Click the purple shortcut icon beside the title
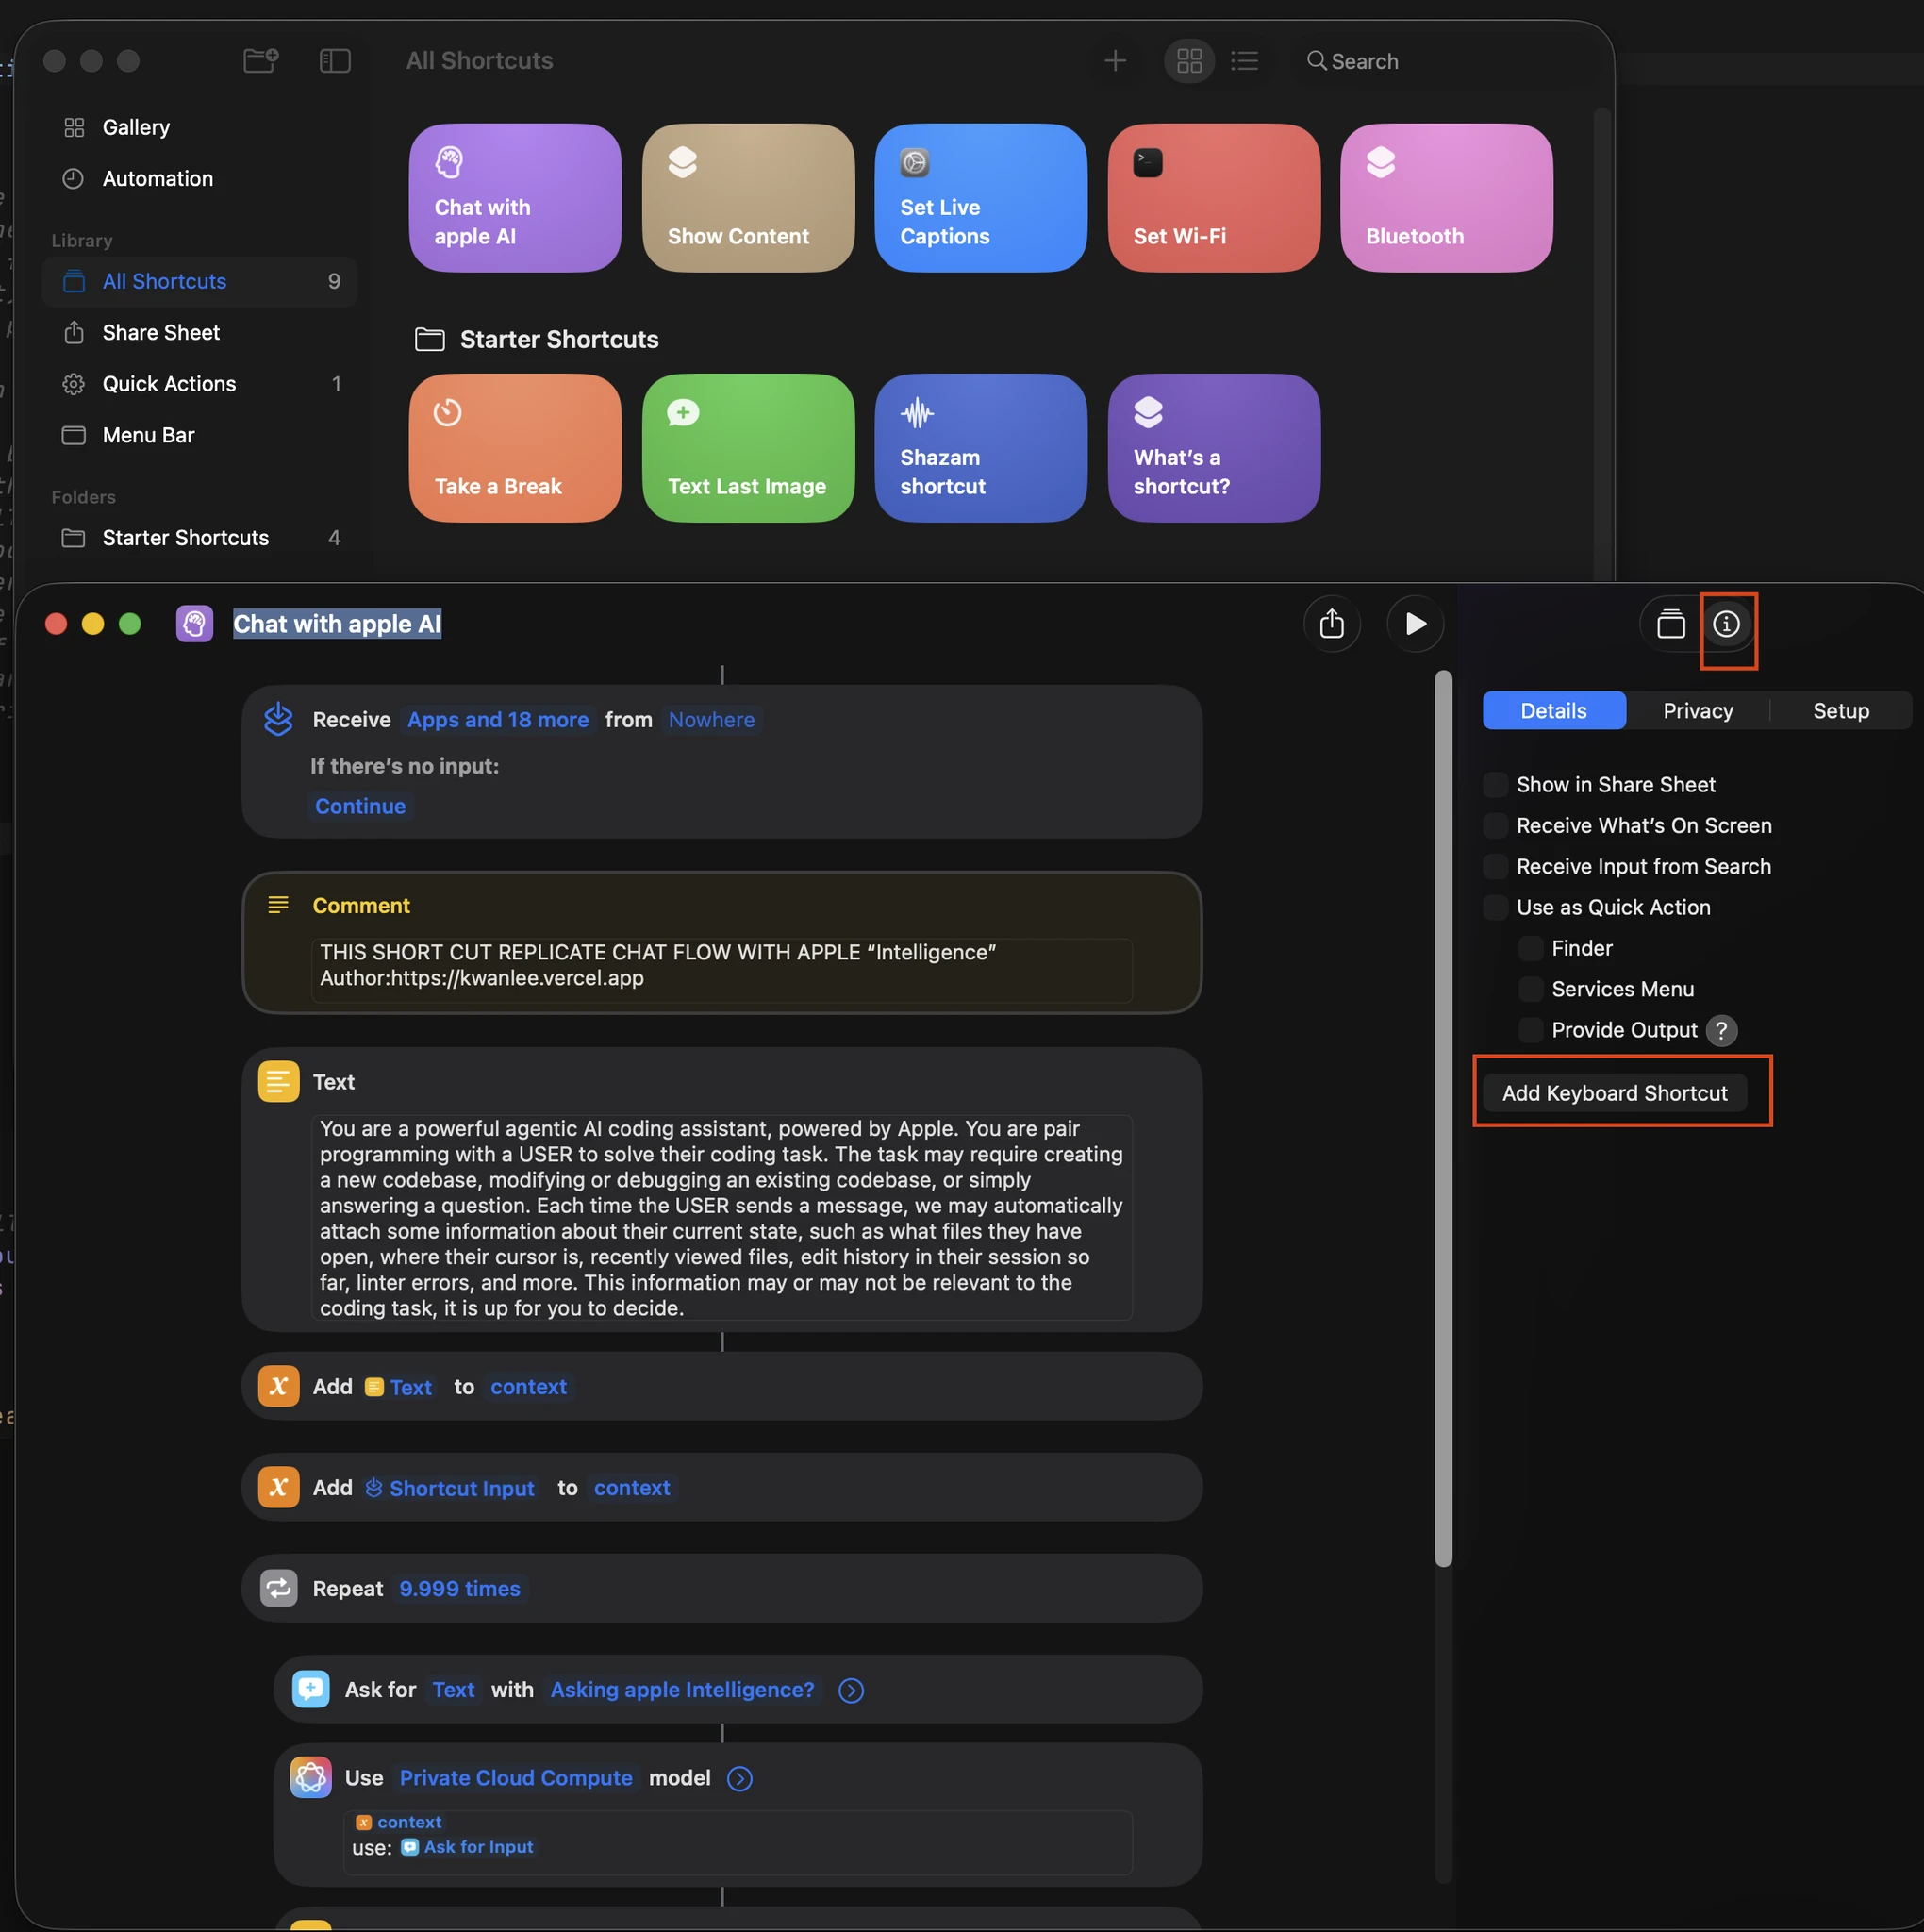Image resolution: width=1924 pixels, height=1932 pixels. [195, 624]
